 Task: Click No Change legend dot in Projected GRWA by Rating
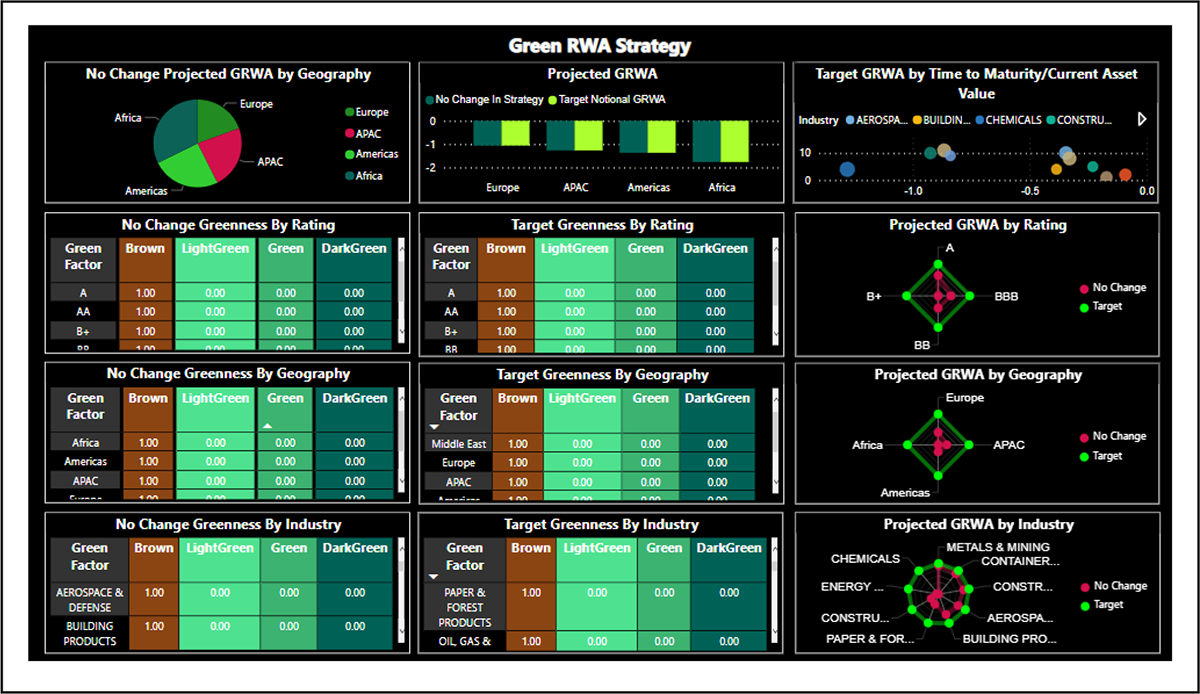pyautogui.click(x=1084, y=288)
